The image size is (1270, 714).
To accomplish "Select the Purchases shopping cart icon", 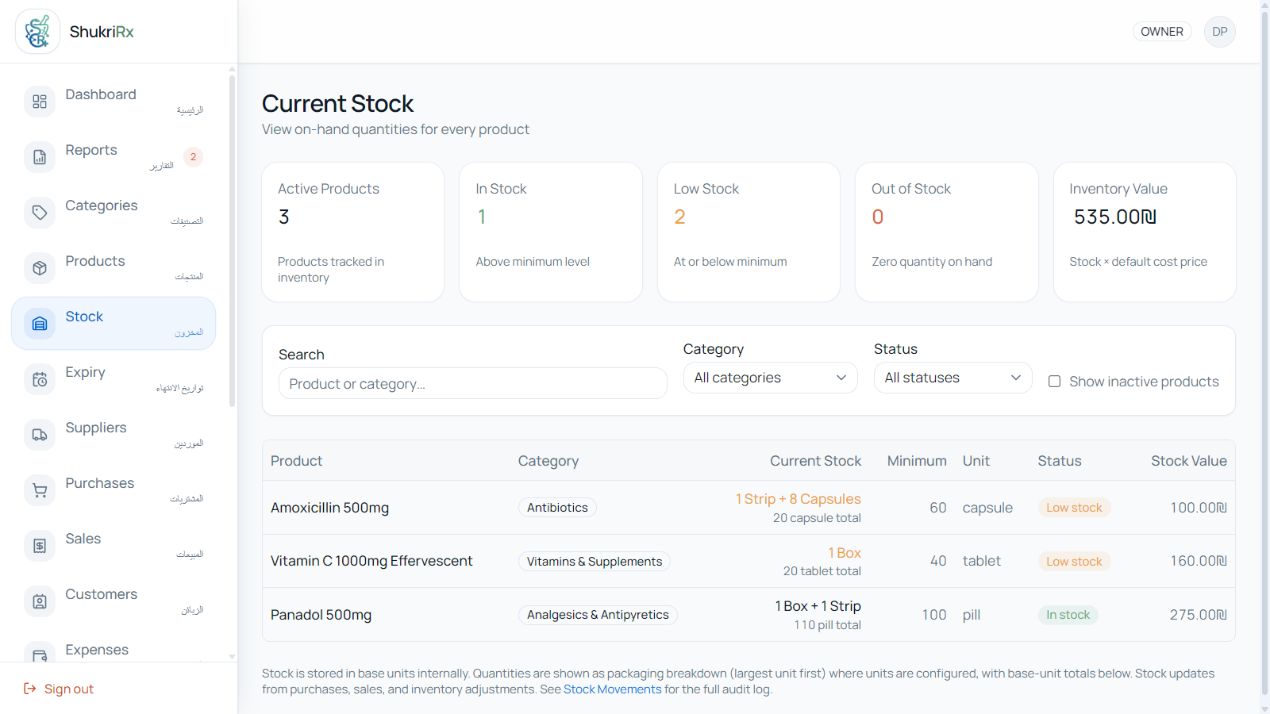I will [40, 490].
